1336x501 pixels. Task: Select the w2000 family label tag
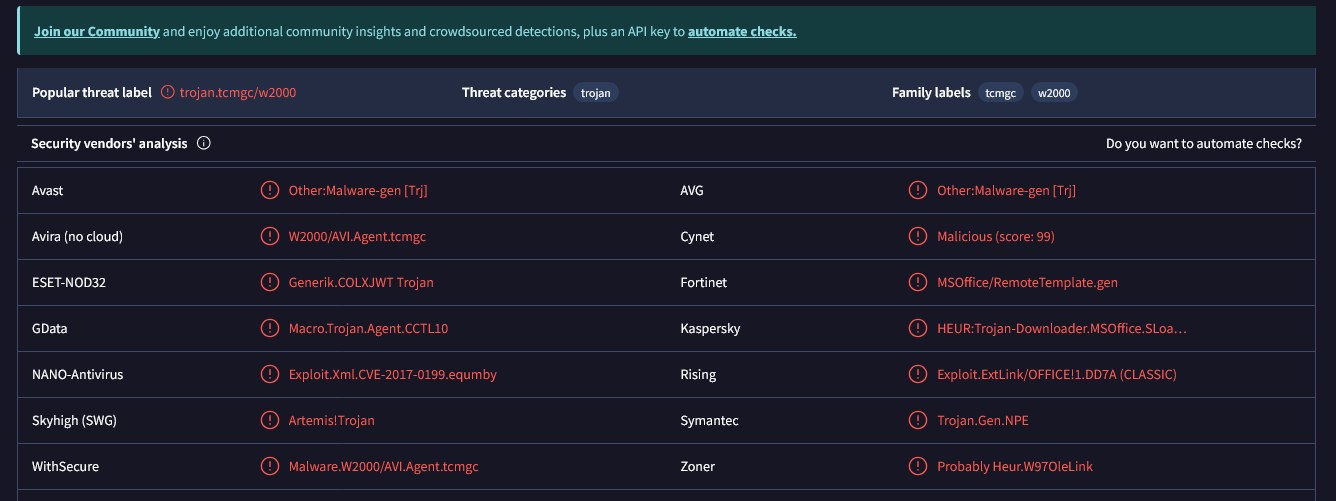1054,92
